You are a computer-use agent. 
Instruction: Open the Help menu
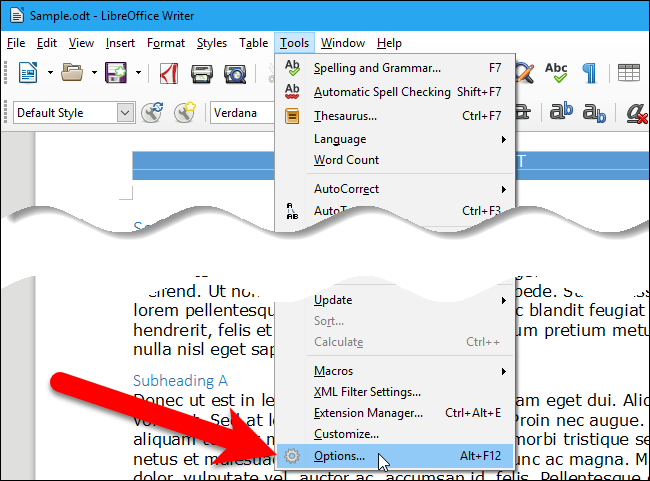[389, 43]
